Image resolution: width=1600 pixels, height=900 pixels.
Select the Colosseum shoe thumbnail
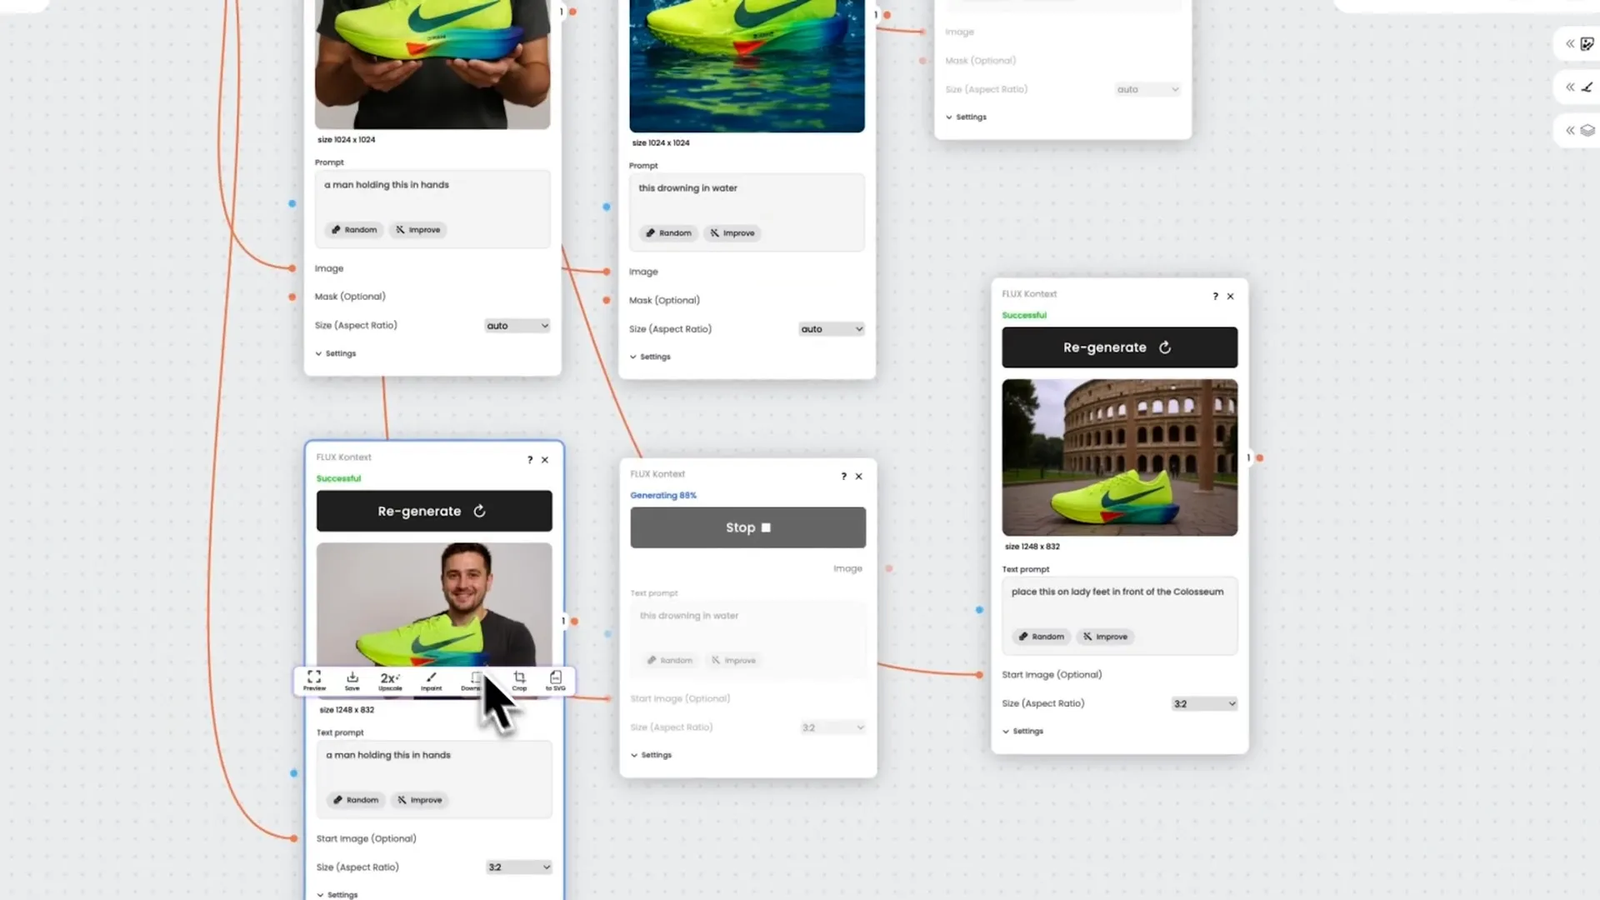coord(1120,457)
